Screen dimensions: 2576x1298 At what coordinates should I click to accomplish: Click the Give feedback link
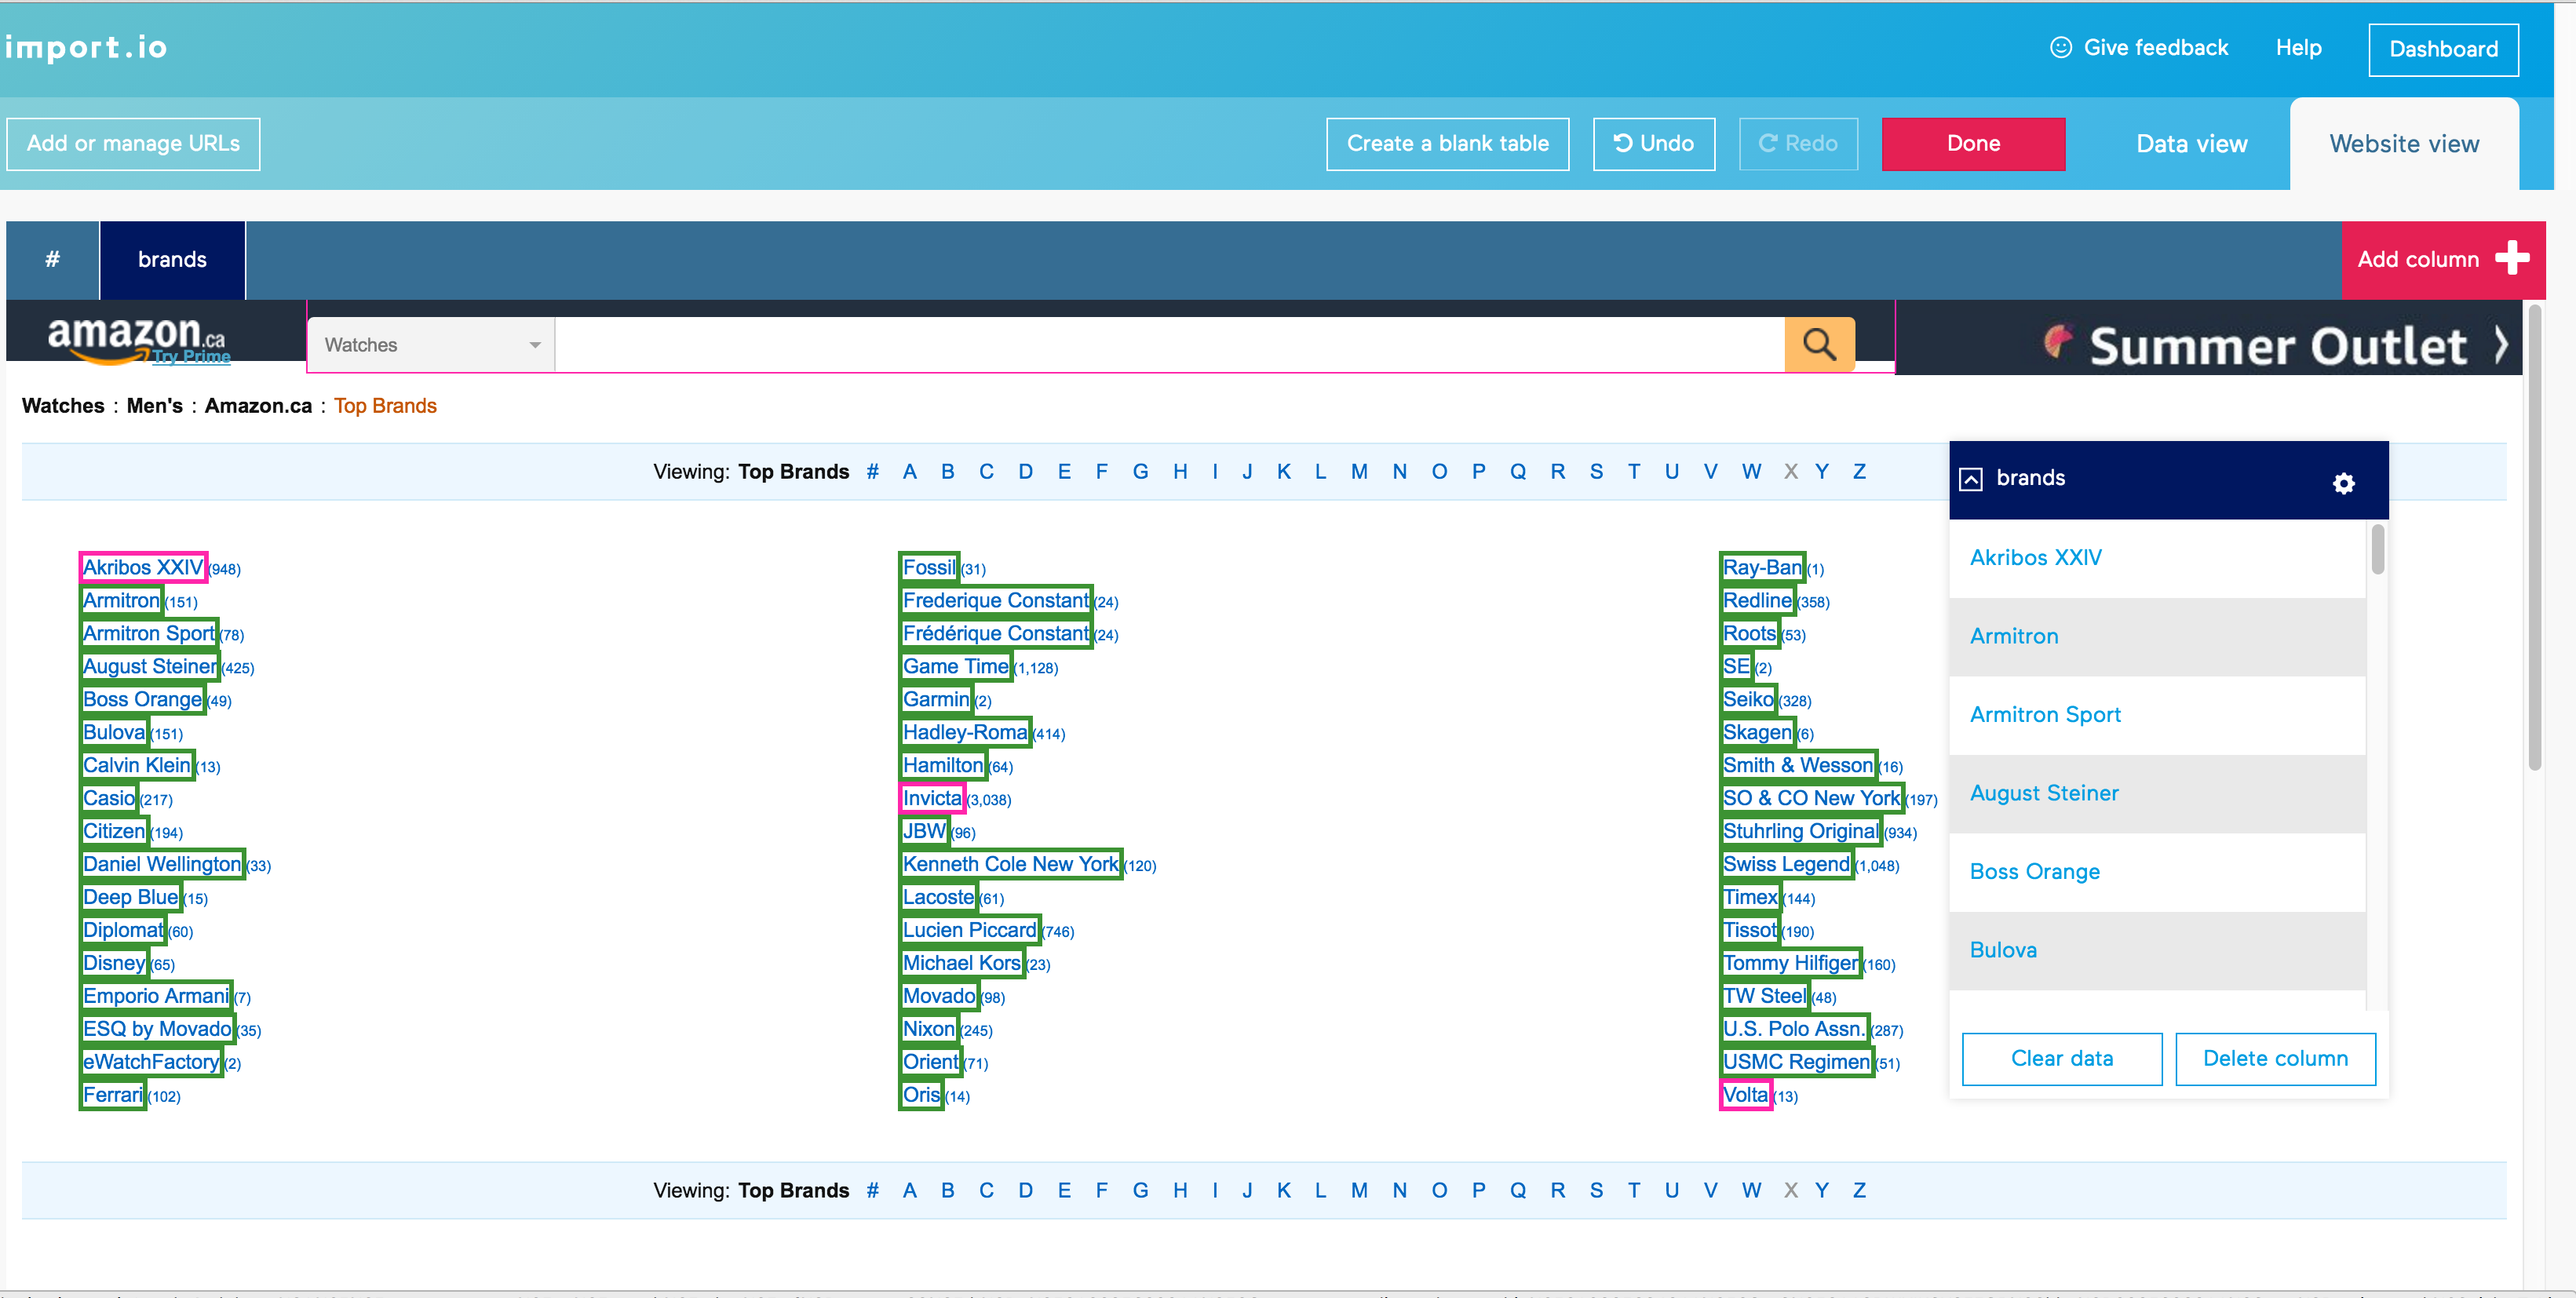point(2155,48)
